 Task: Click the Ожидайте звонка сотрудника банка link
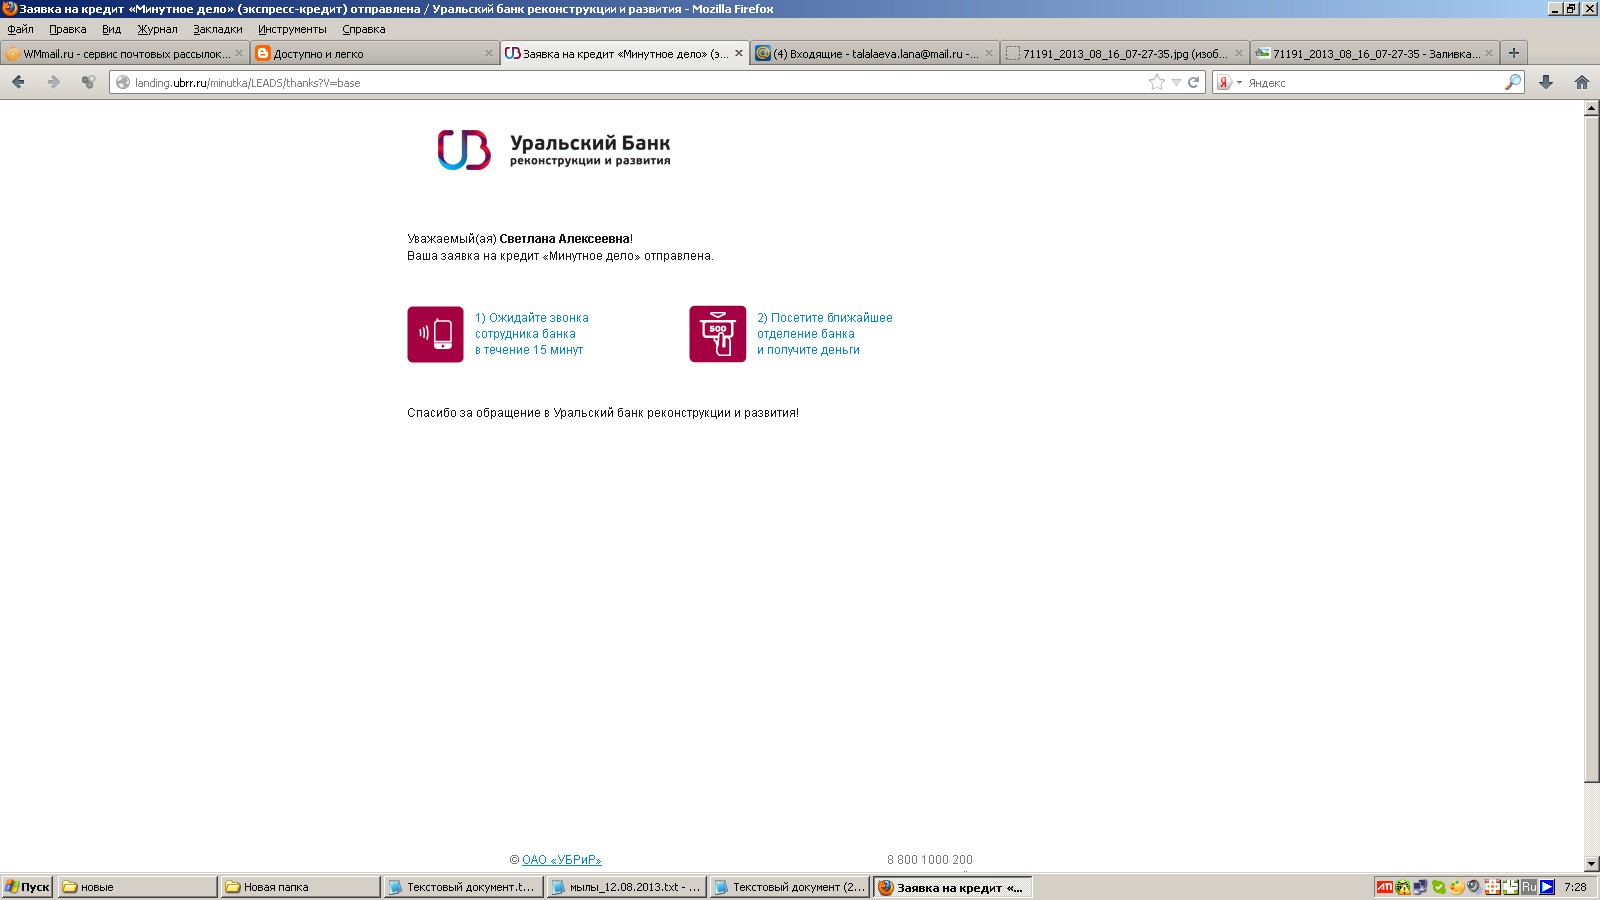532,334
